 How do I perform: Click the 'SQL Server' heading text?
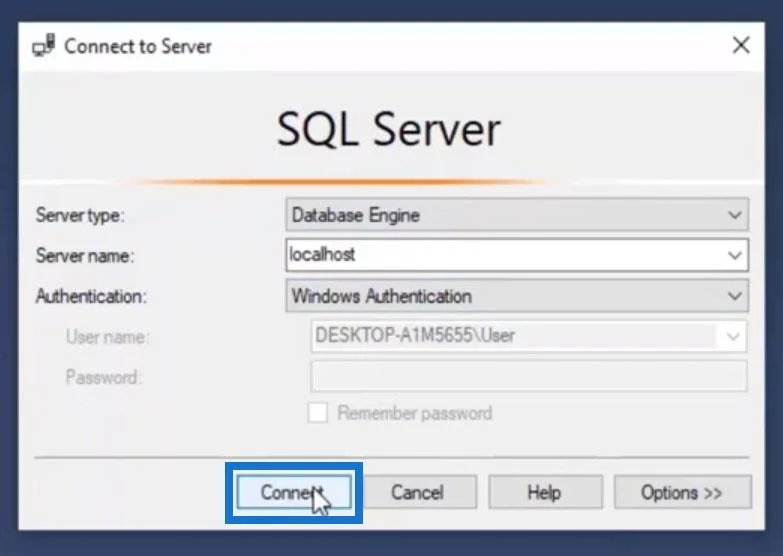click(x=389, y=129)
